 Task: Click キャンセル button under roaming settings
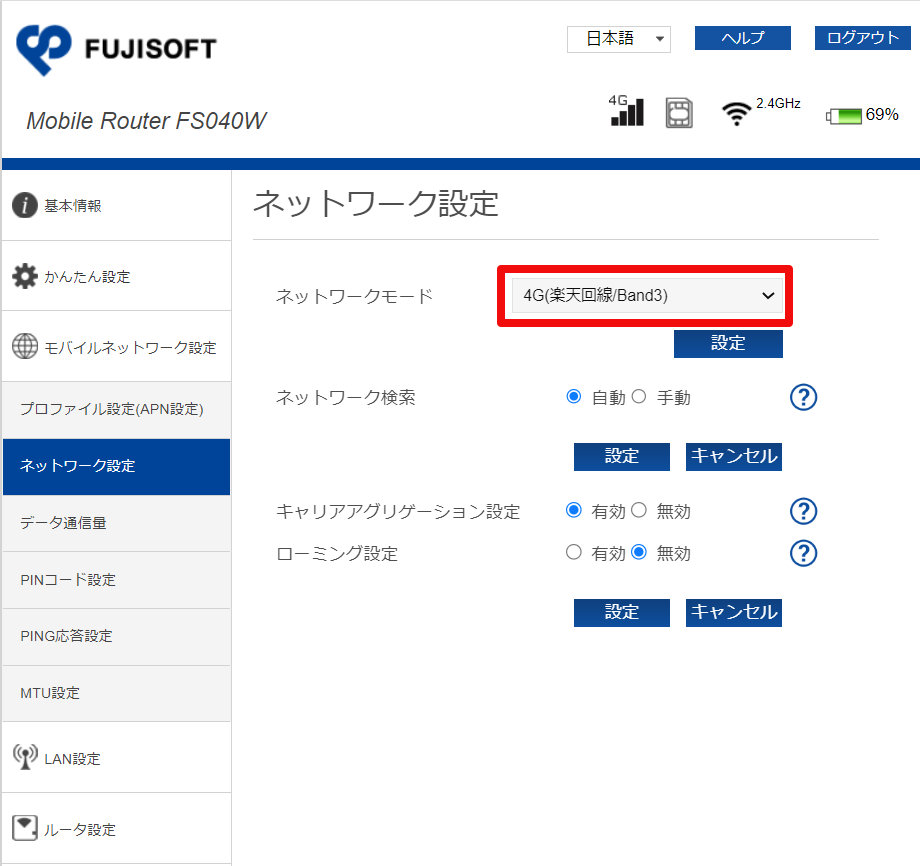pos(733,613)
